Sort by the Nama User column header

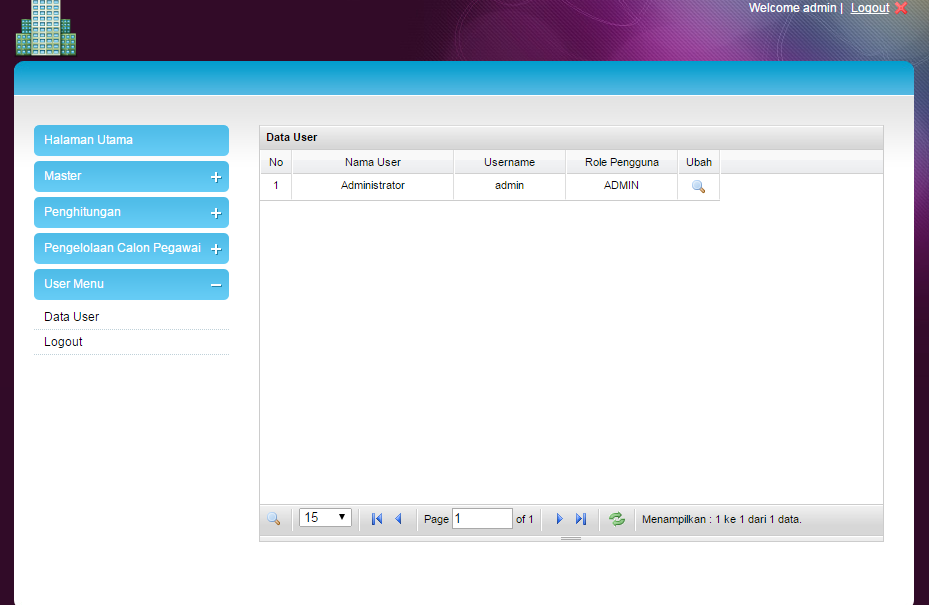372,162
